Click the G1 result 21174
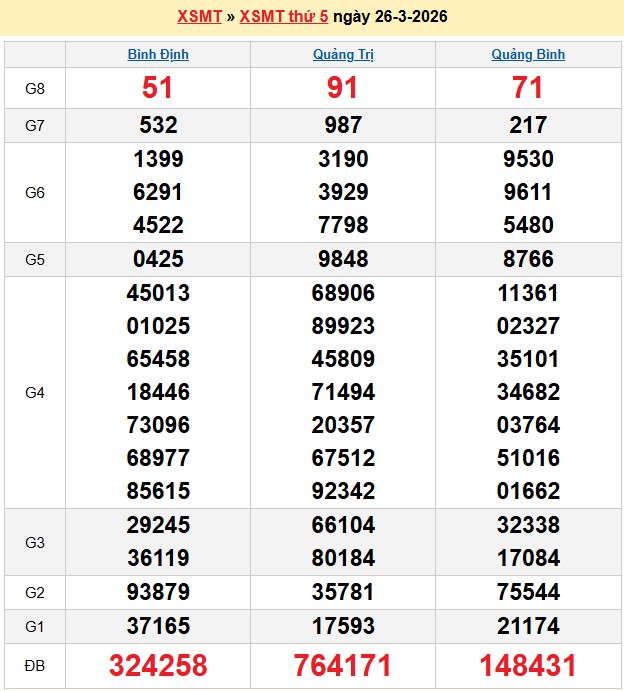The width and height of the screenshot is (624, 691). [528, 626]
